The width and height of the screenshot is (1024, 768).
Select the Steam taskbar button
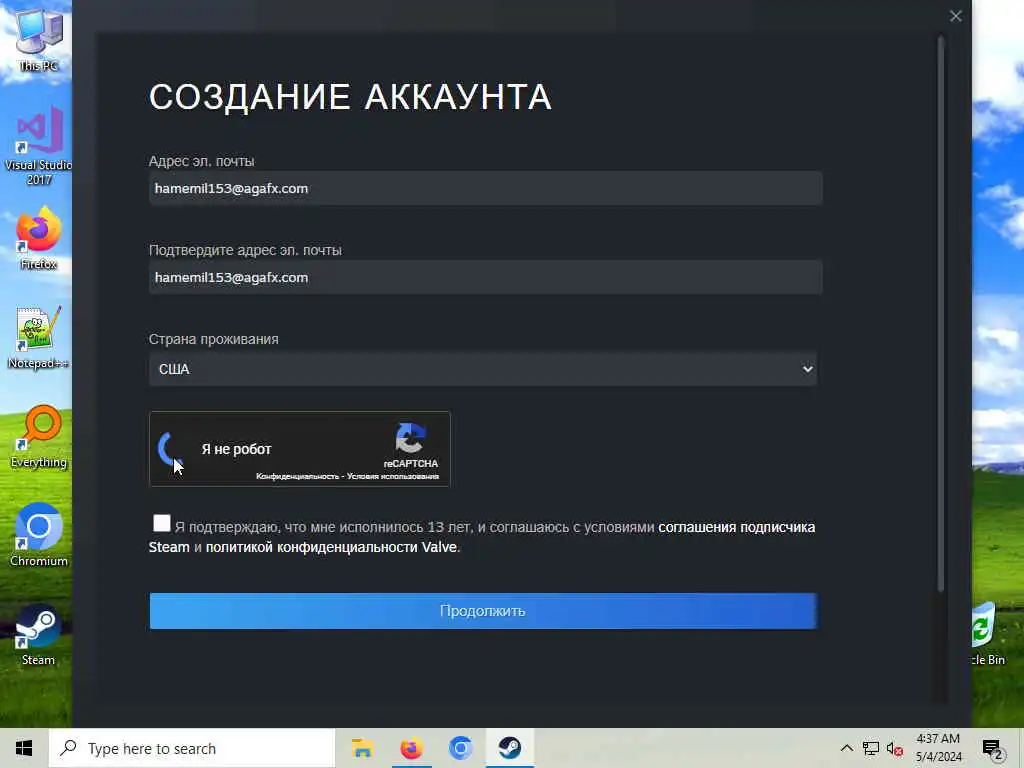tap(510, 748)
